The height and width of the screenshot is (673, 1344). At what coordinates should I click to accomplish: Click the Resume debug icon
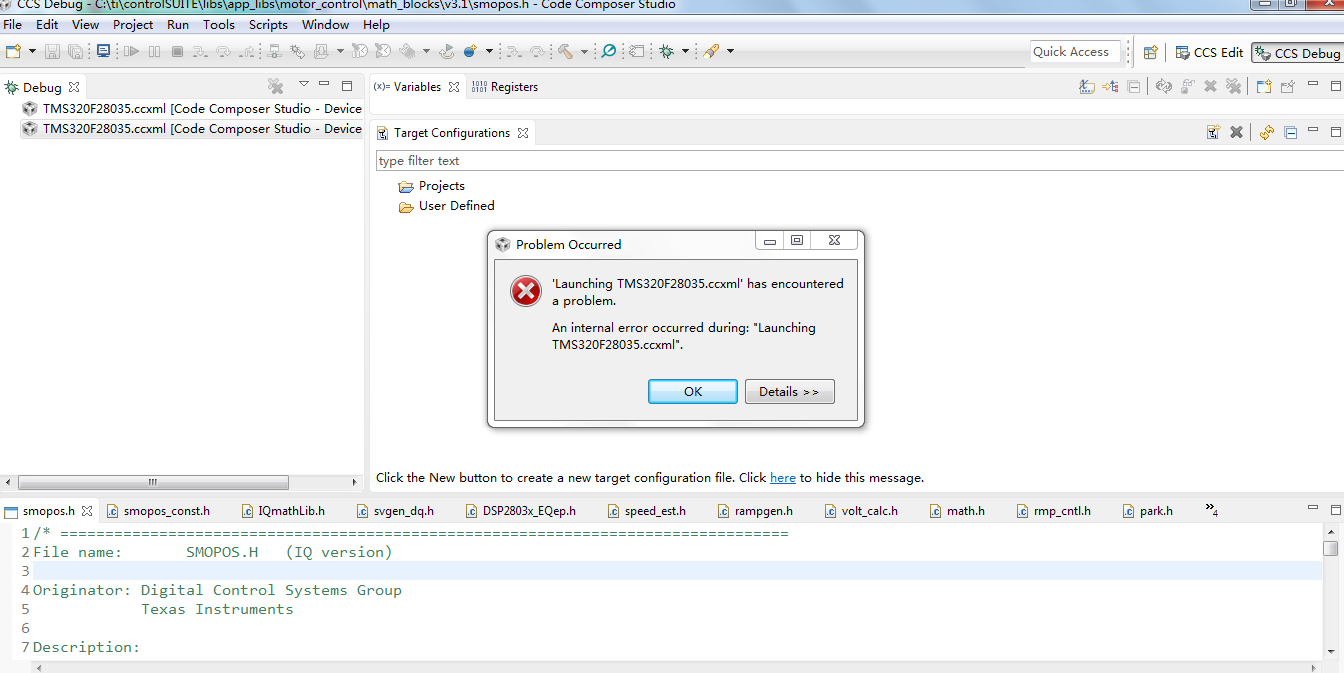pos(131,51)
